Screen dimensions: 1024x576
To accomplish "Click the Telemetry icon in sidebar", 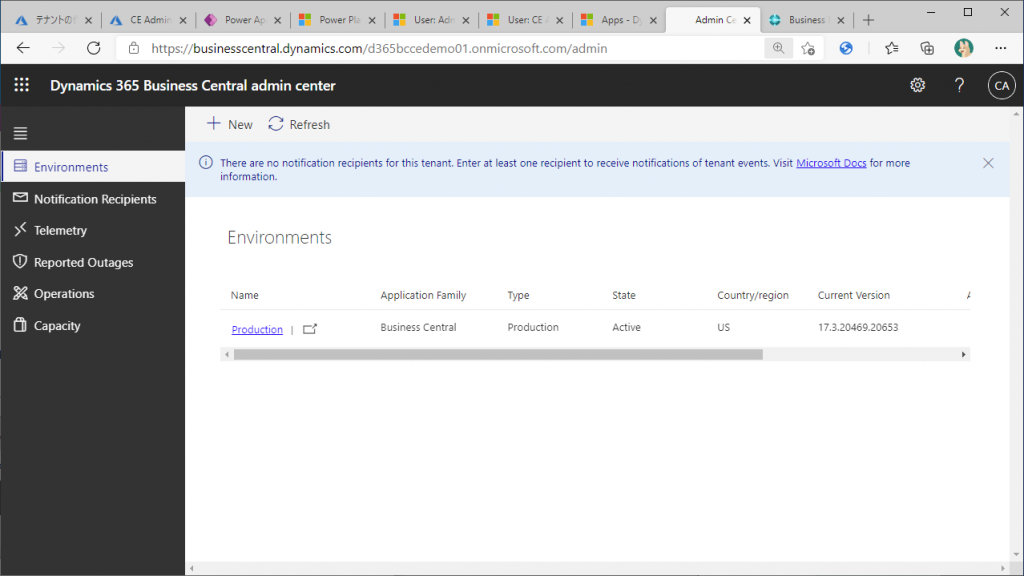I will (x=20, y=229).
